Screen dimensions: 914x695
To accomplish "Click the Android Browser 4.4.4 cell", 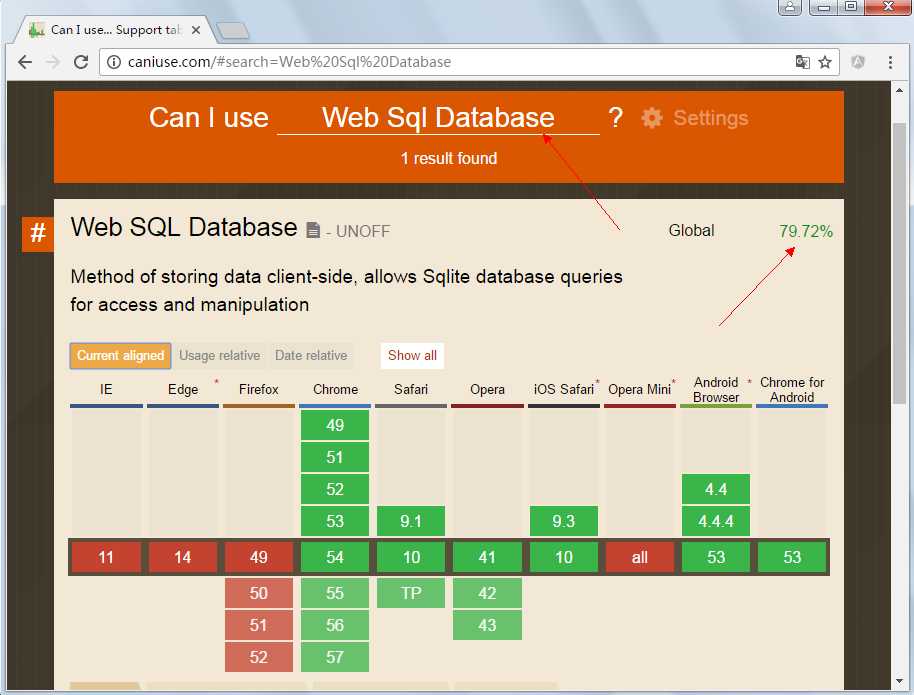I will point(716,521).
